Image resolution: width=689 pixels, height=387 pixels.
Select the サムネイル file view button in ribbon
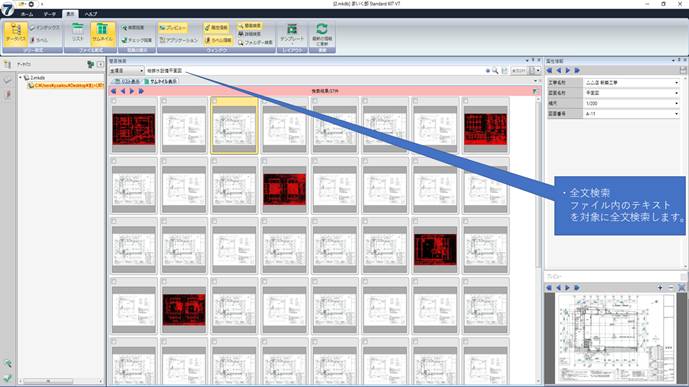102,33
